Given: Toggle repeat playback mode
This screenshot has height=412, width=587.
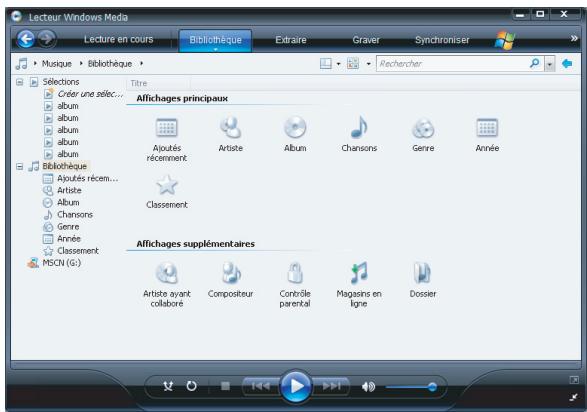Looking at the screenshot, I should [191, 386].
